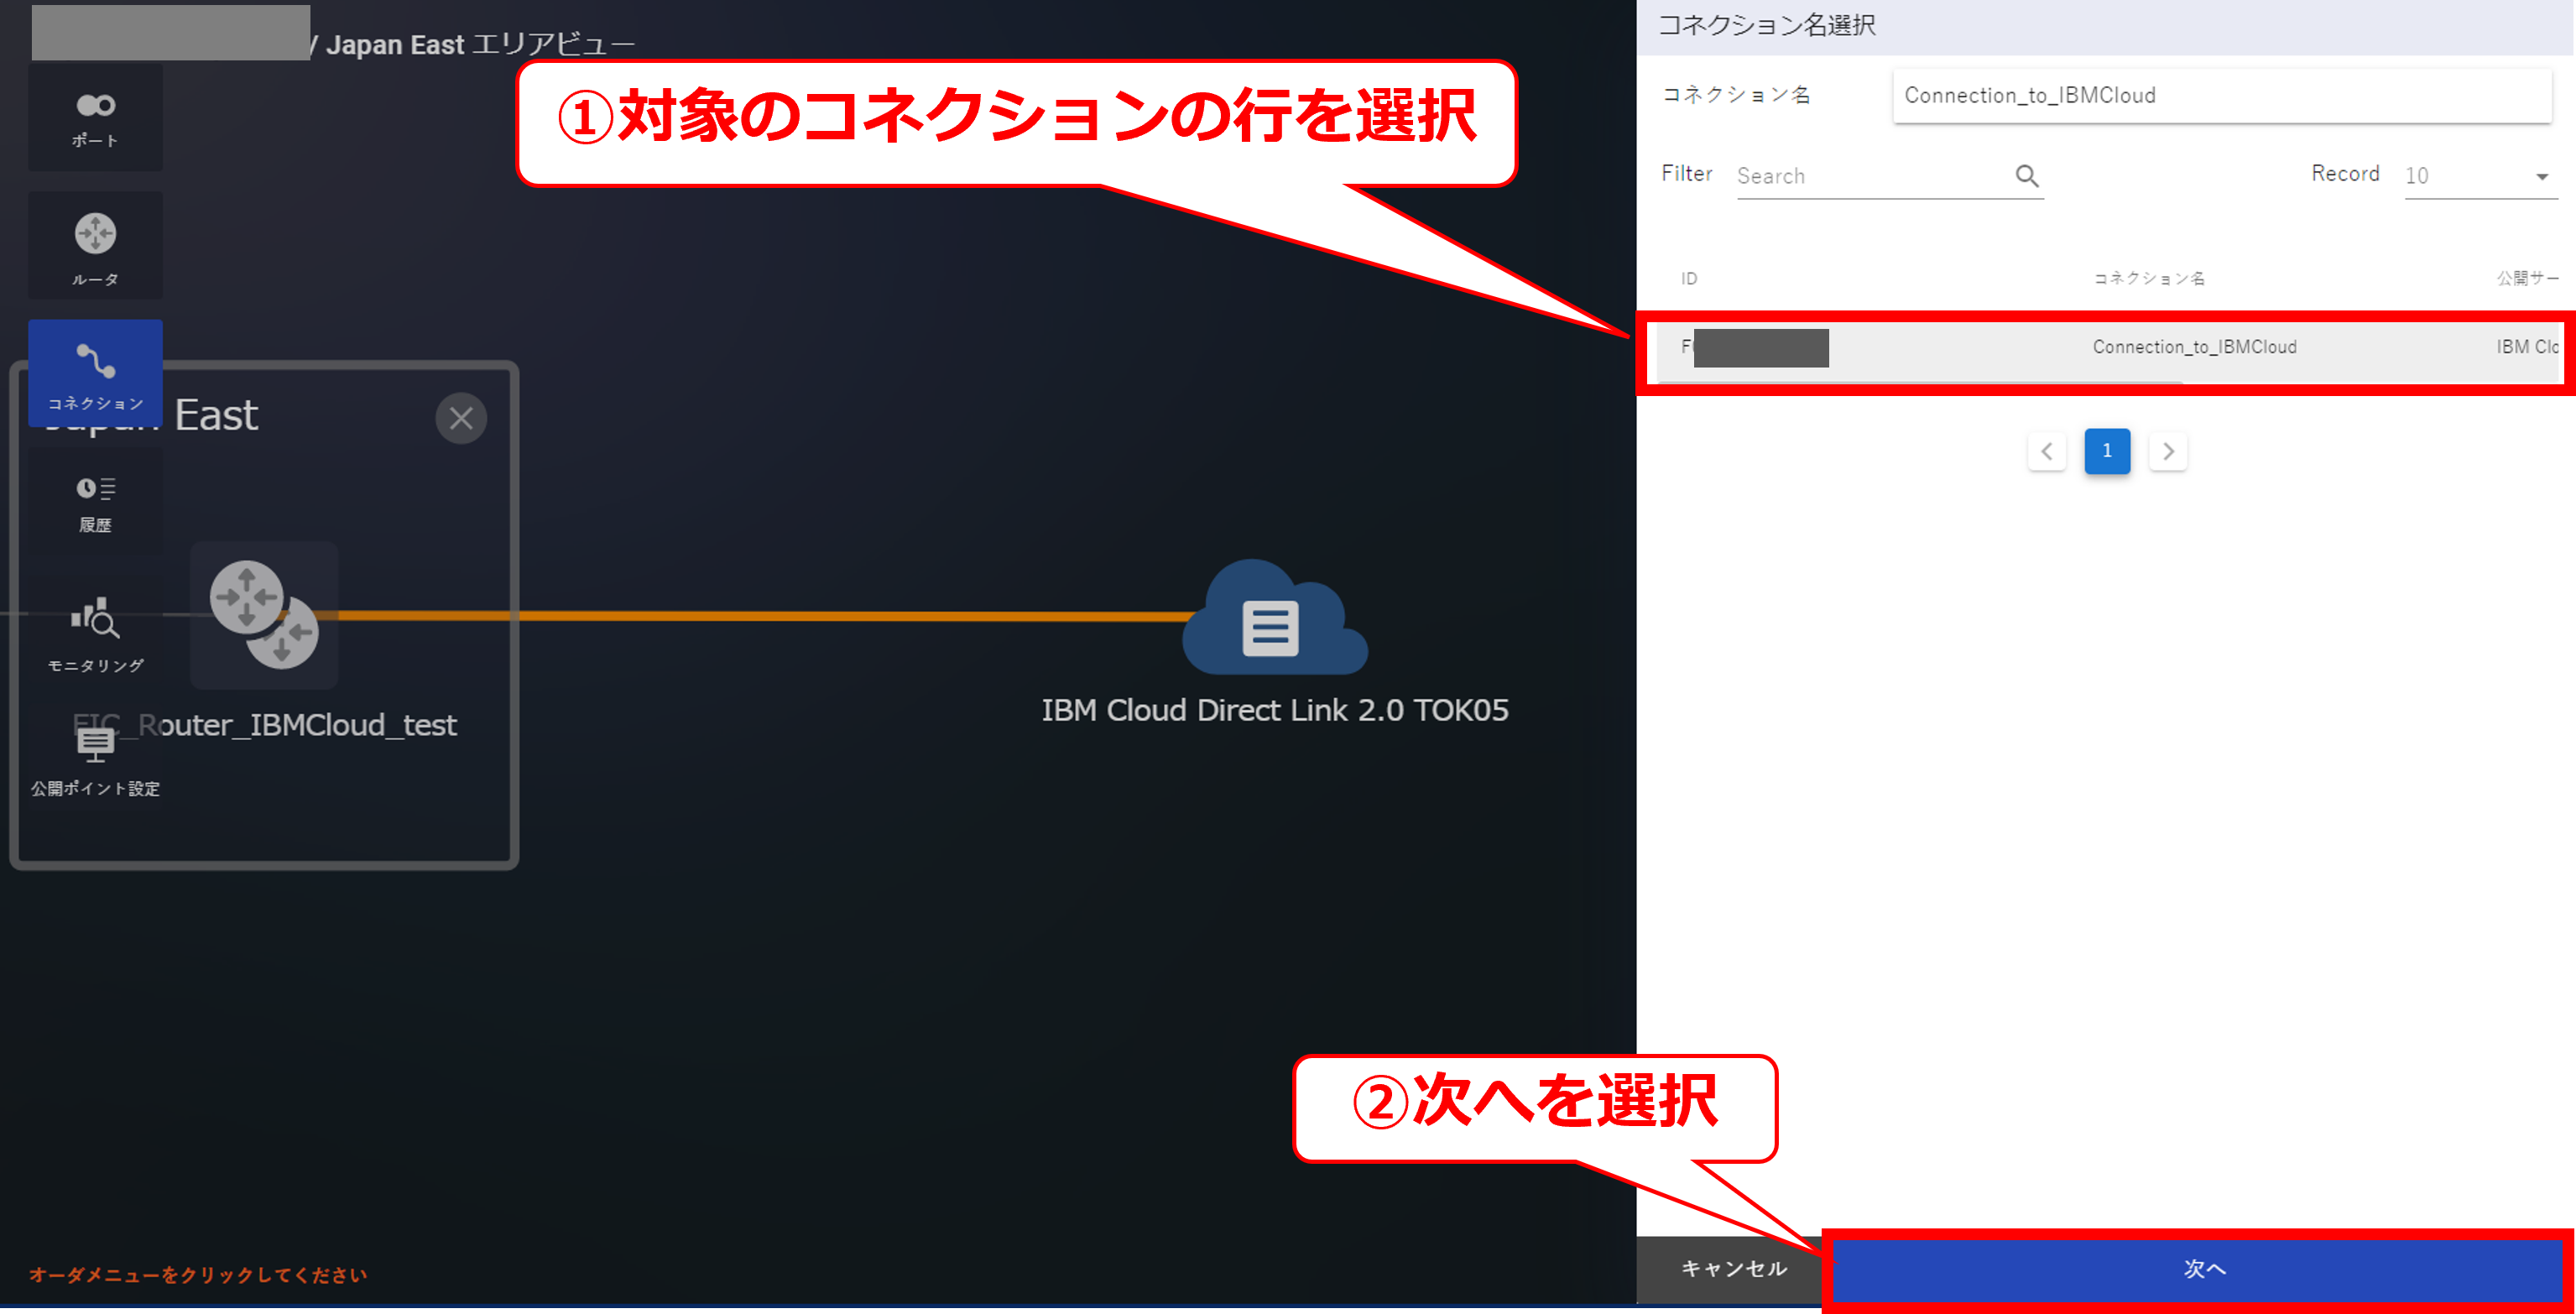Click the Filter Search input field

pyautogui.click(x=1870, y=176)
